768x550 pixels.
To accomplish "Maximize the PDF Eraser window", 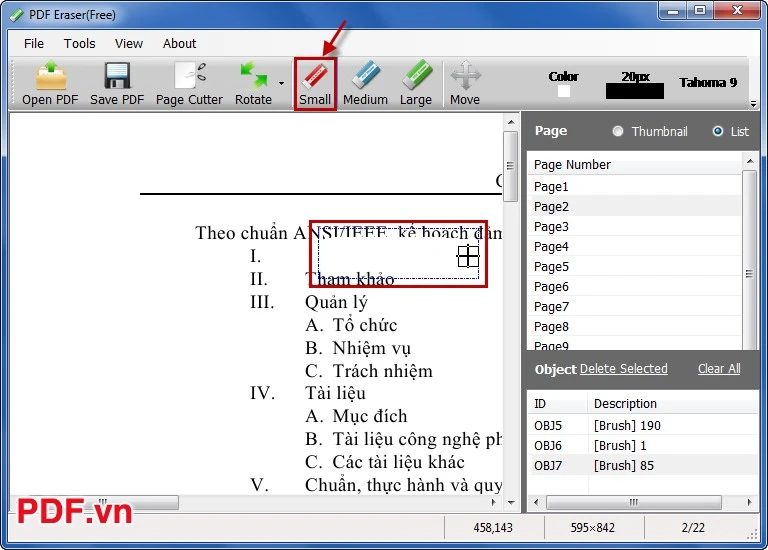I will [x=700, y=11].
